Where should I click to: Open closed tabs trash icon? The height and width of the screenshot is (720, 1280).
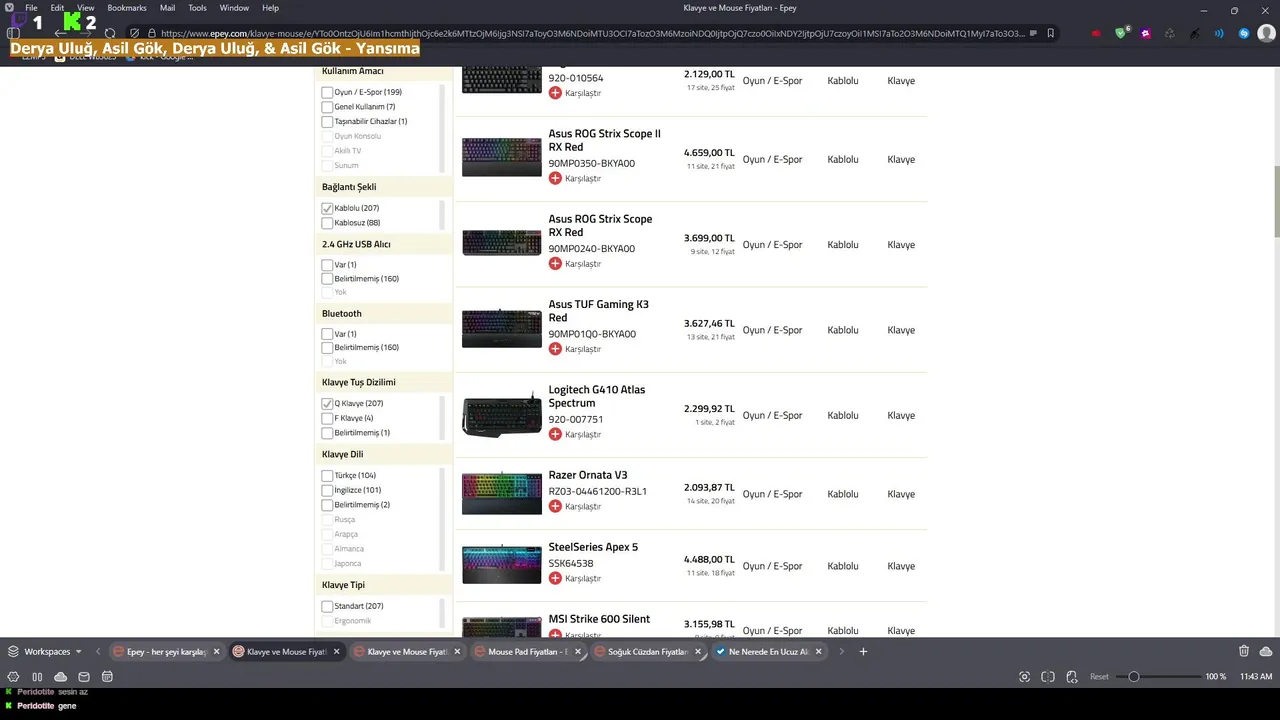pyautogui.click(x=1244, y=651)
